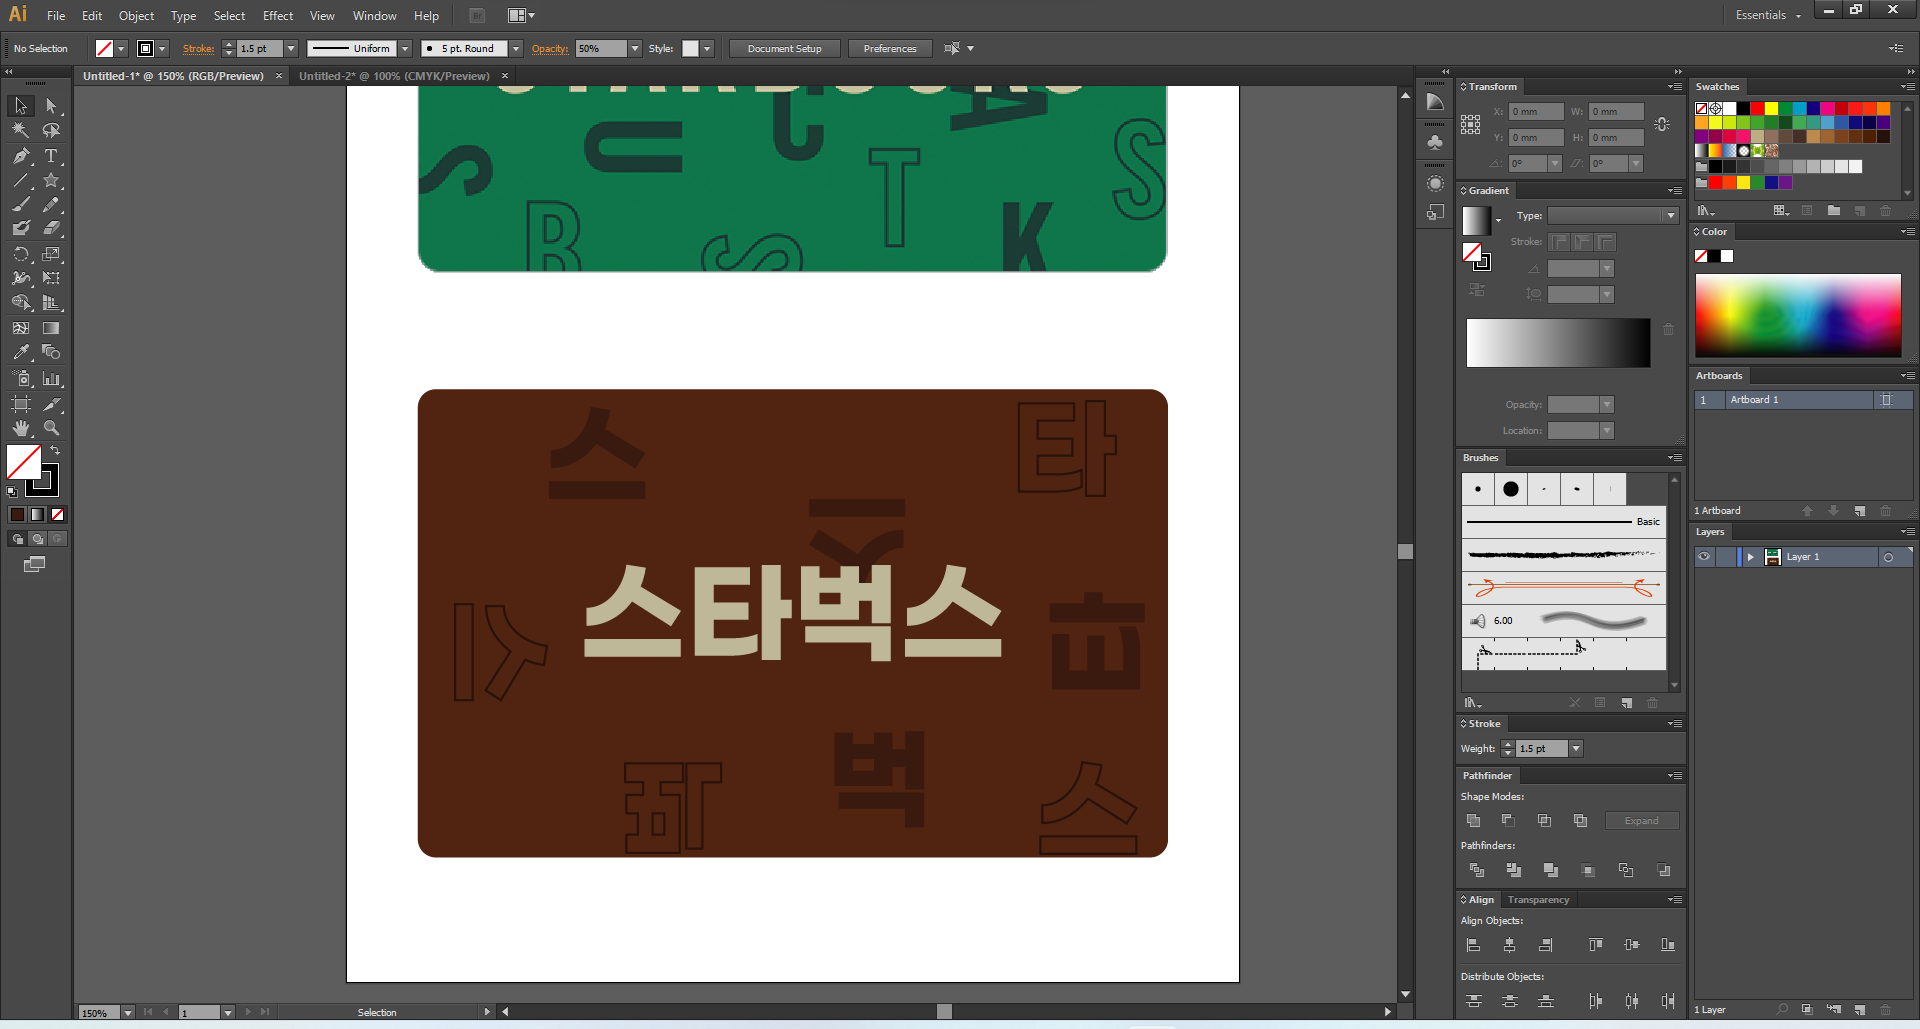This screenshot has width=1920, height=1029.
Task: Select the Scale tool
Action: [x=51, y=254]
